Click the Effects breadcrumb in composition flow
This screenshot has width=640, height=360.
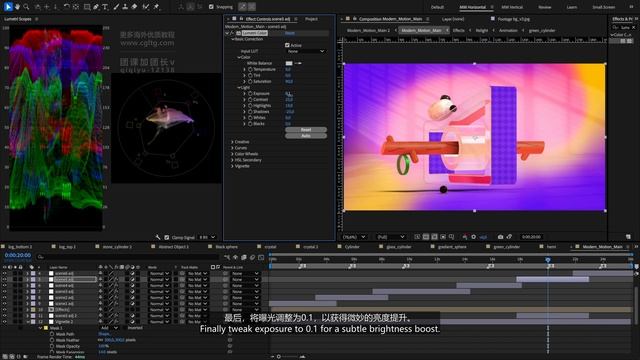[x=458, y=30]
